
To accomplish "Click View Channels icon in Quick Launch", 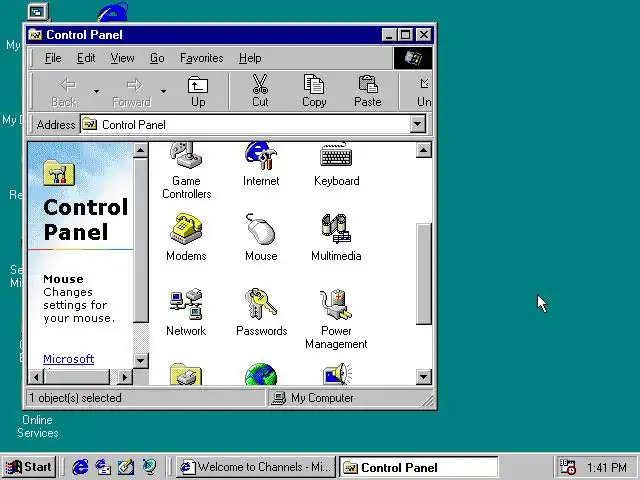I will click(149, 467).
